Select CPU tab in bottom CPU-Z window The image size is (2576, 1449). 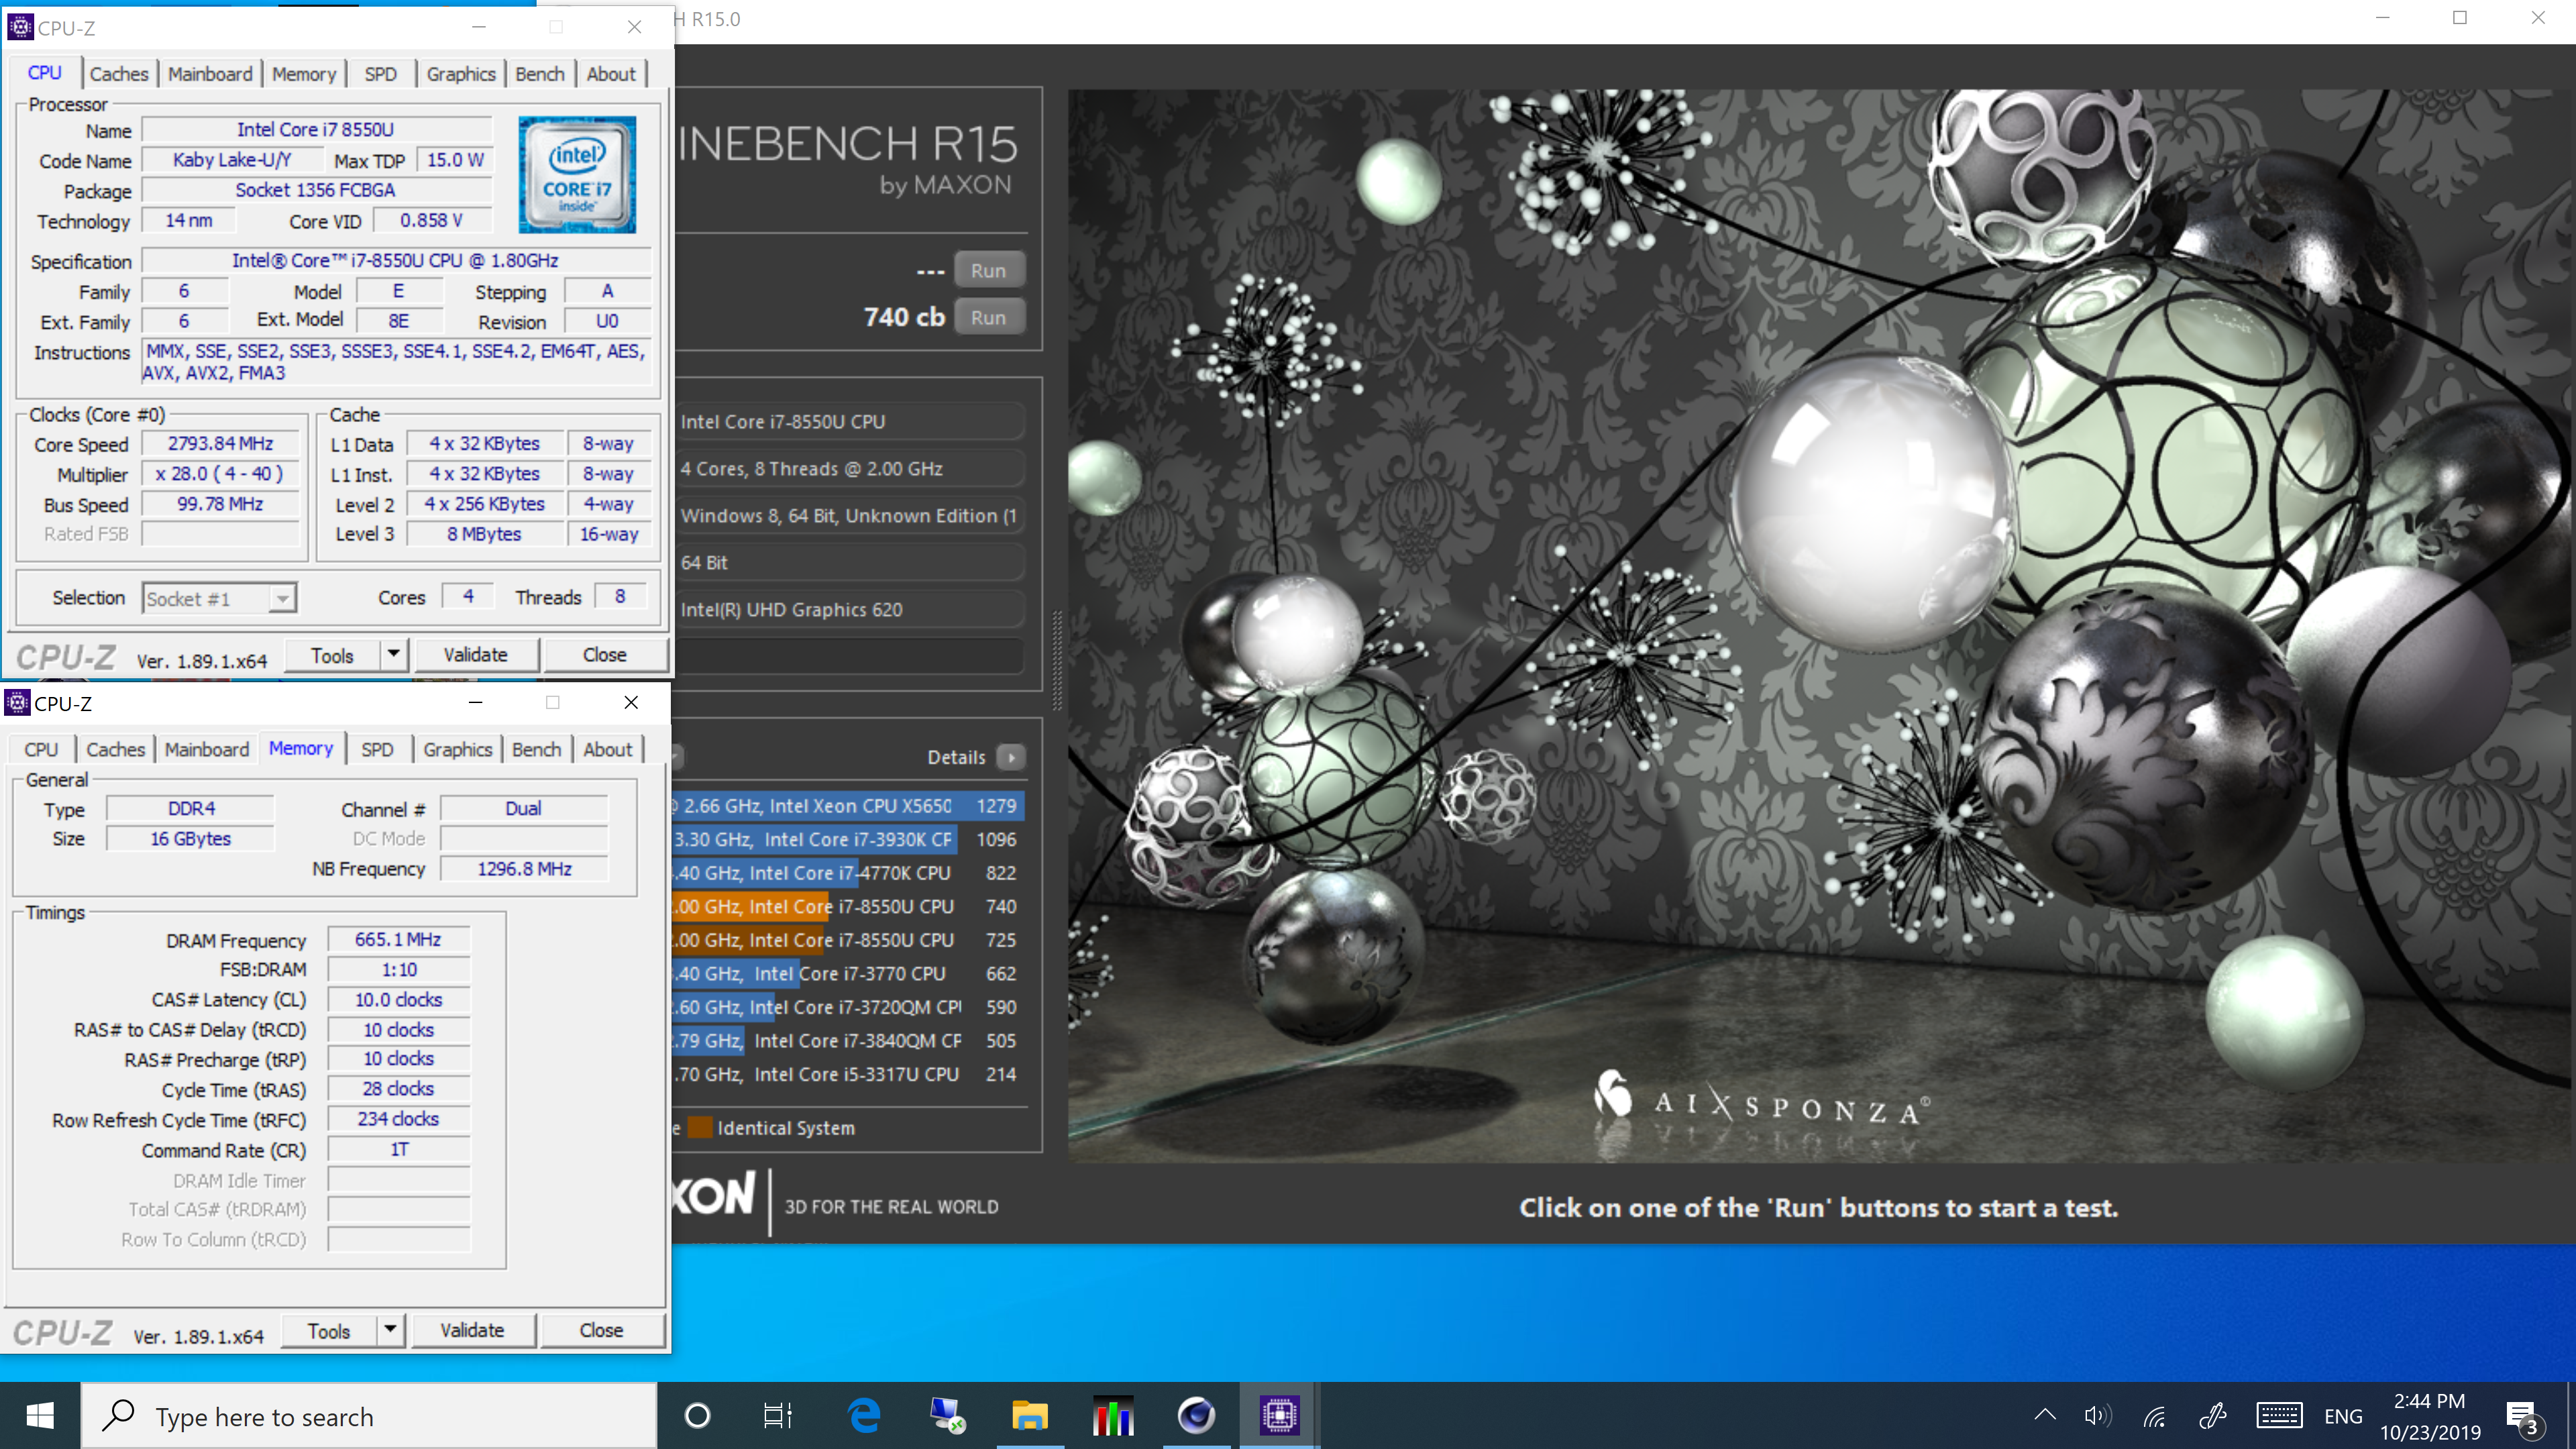click(x=41, y=749)
